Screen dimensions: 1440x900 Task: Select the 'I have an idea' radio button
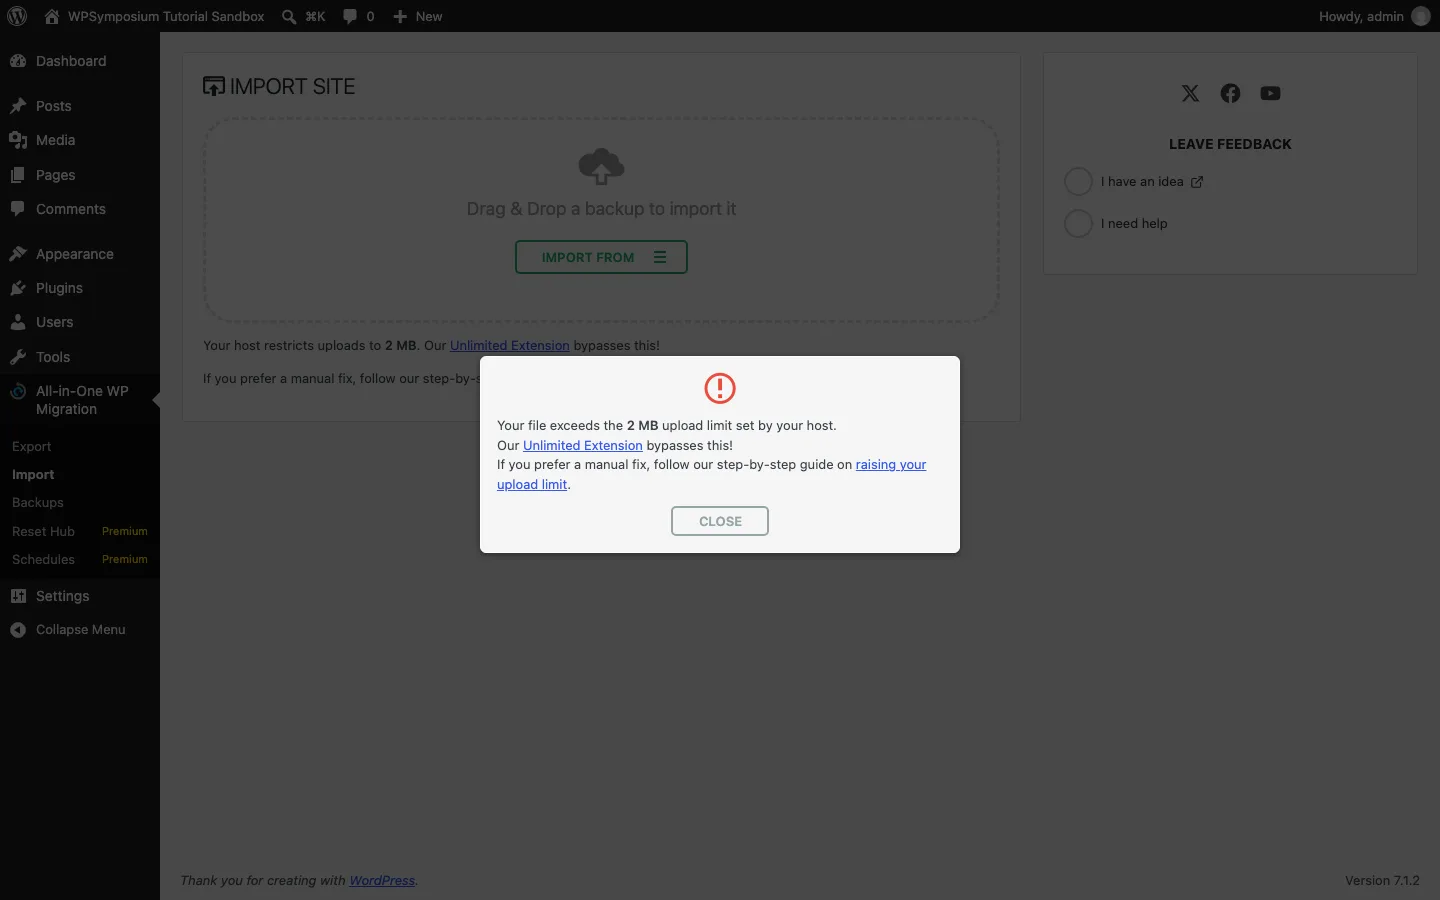[1078, 181]
